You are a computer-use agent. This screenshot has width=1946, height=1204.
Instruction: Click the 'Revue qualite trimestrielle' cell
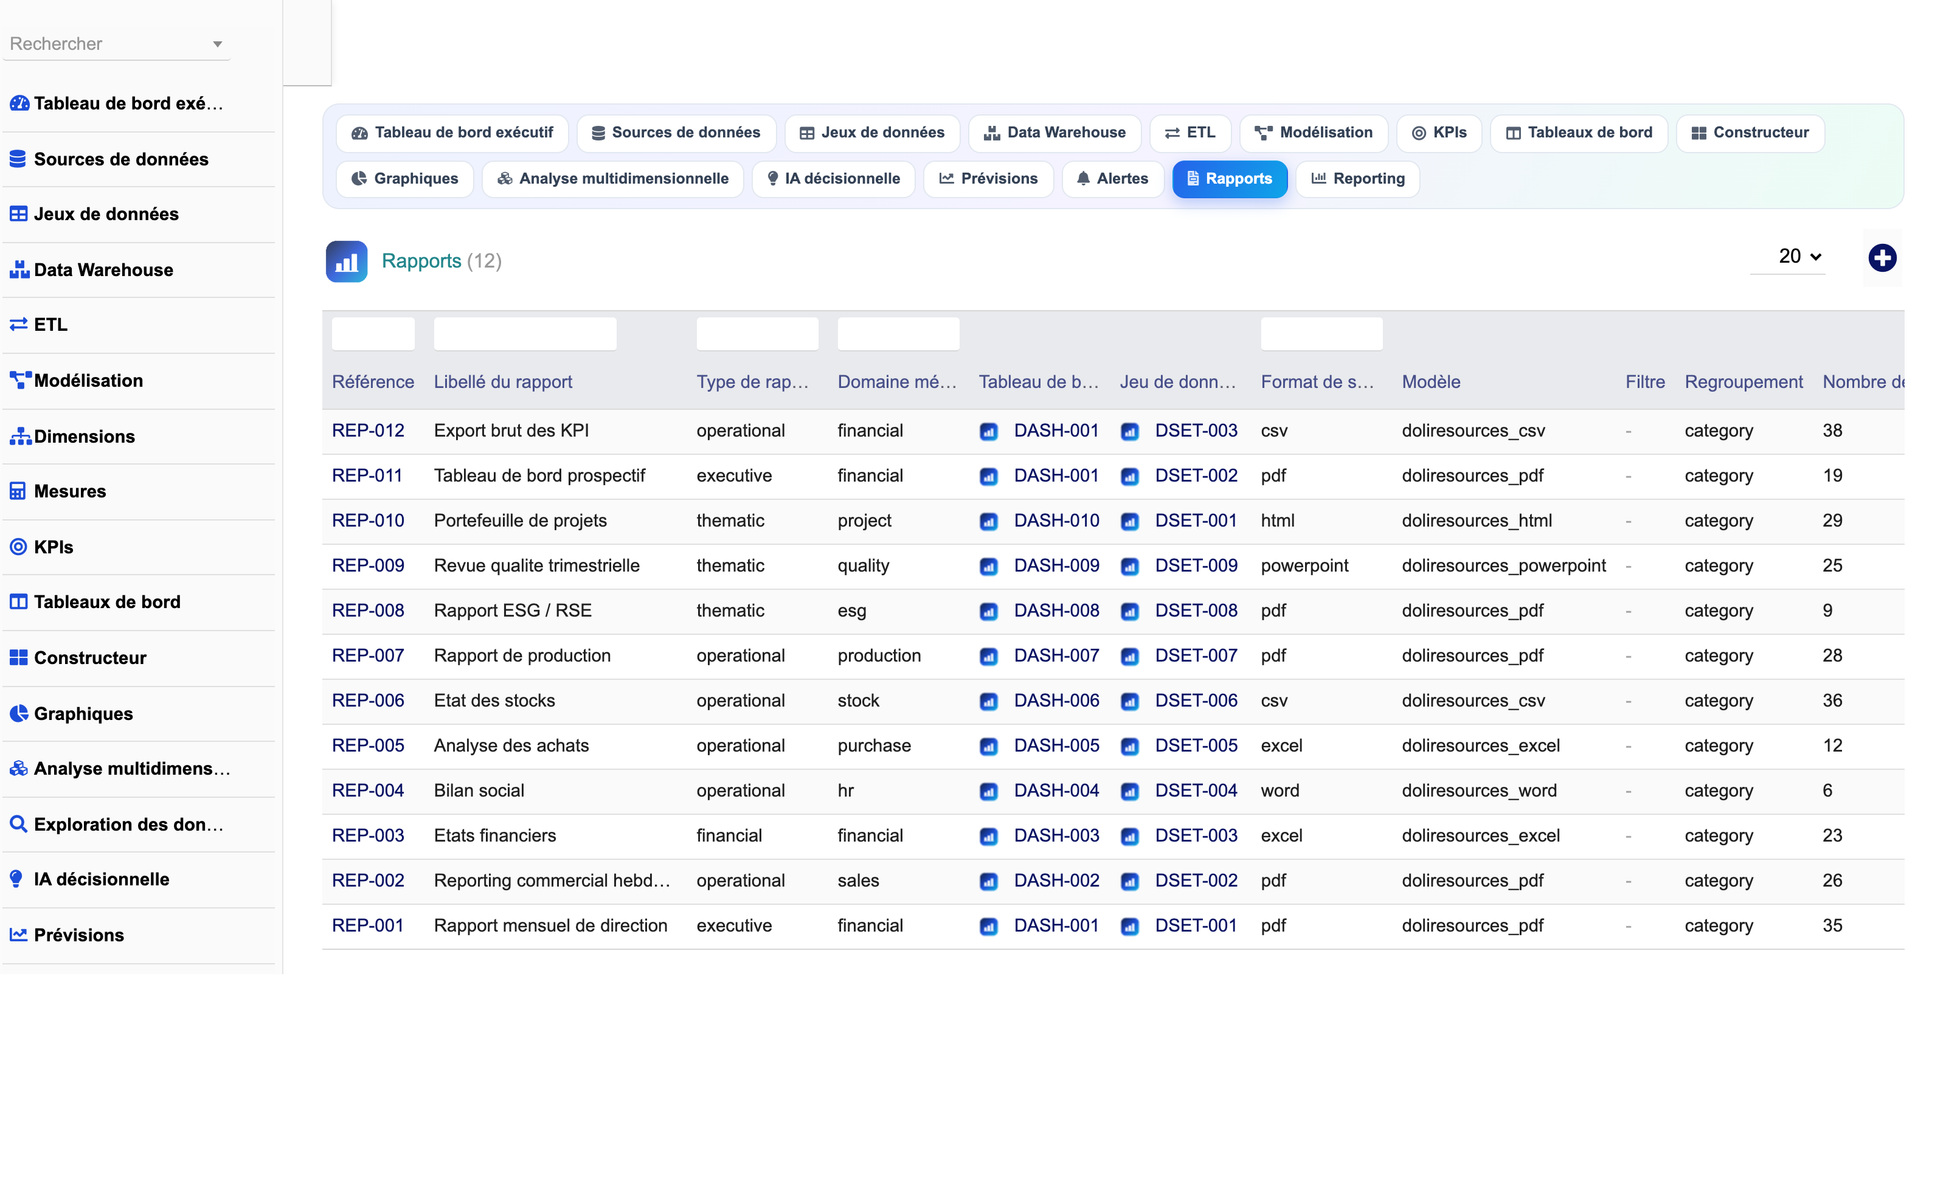tap(537, 566)
